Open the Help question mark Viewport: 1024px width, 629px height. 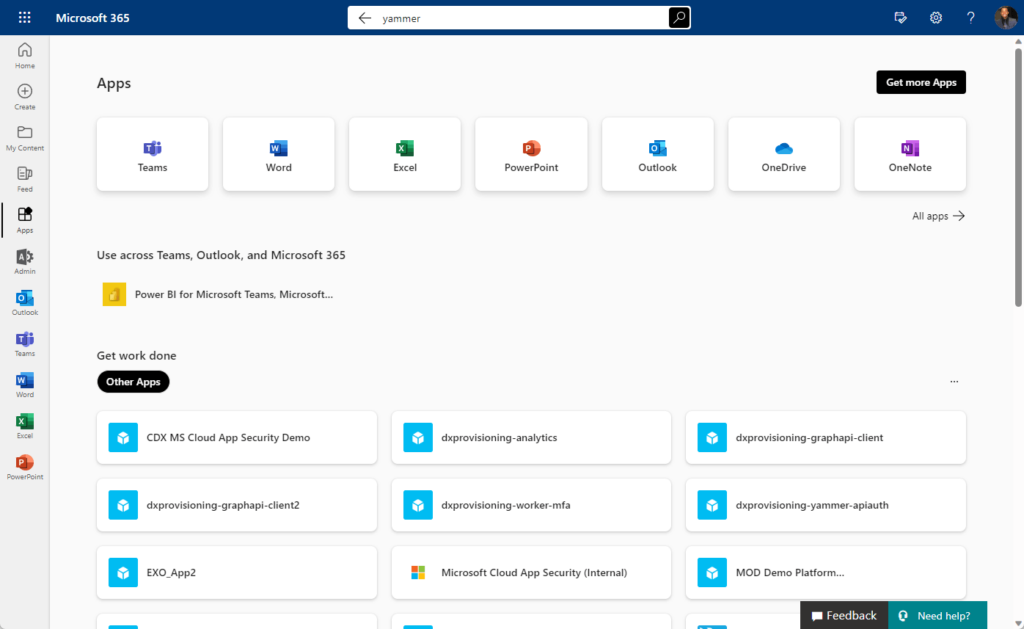tap(970, 18)
